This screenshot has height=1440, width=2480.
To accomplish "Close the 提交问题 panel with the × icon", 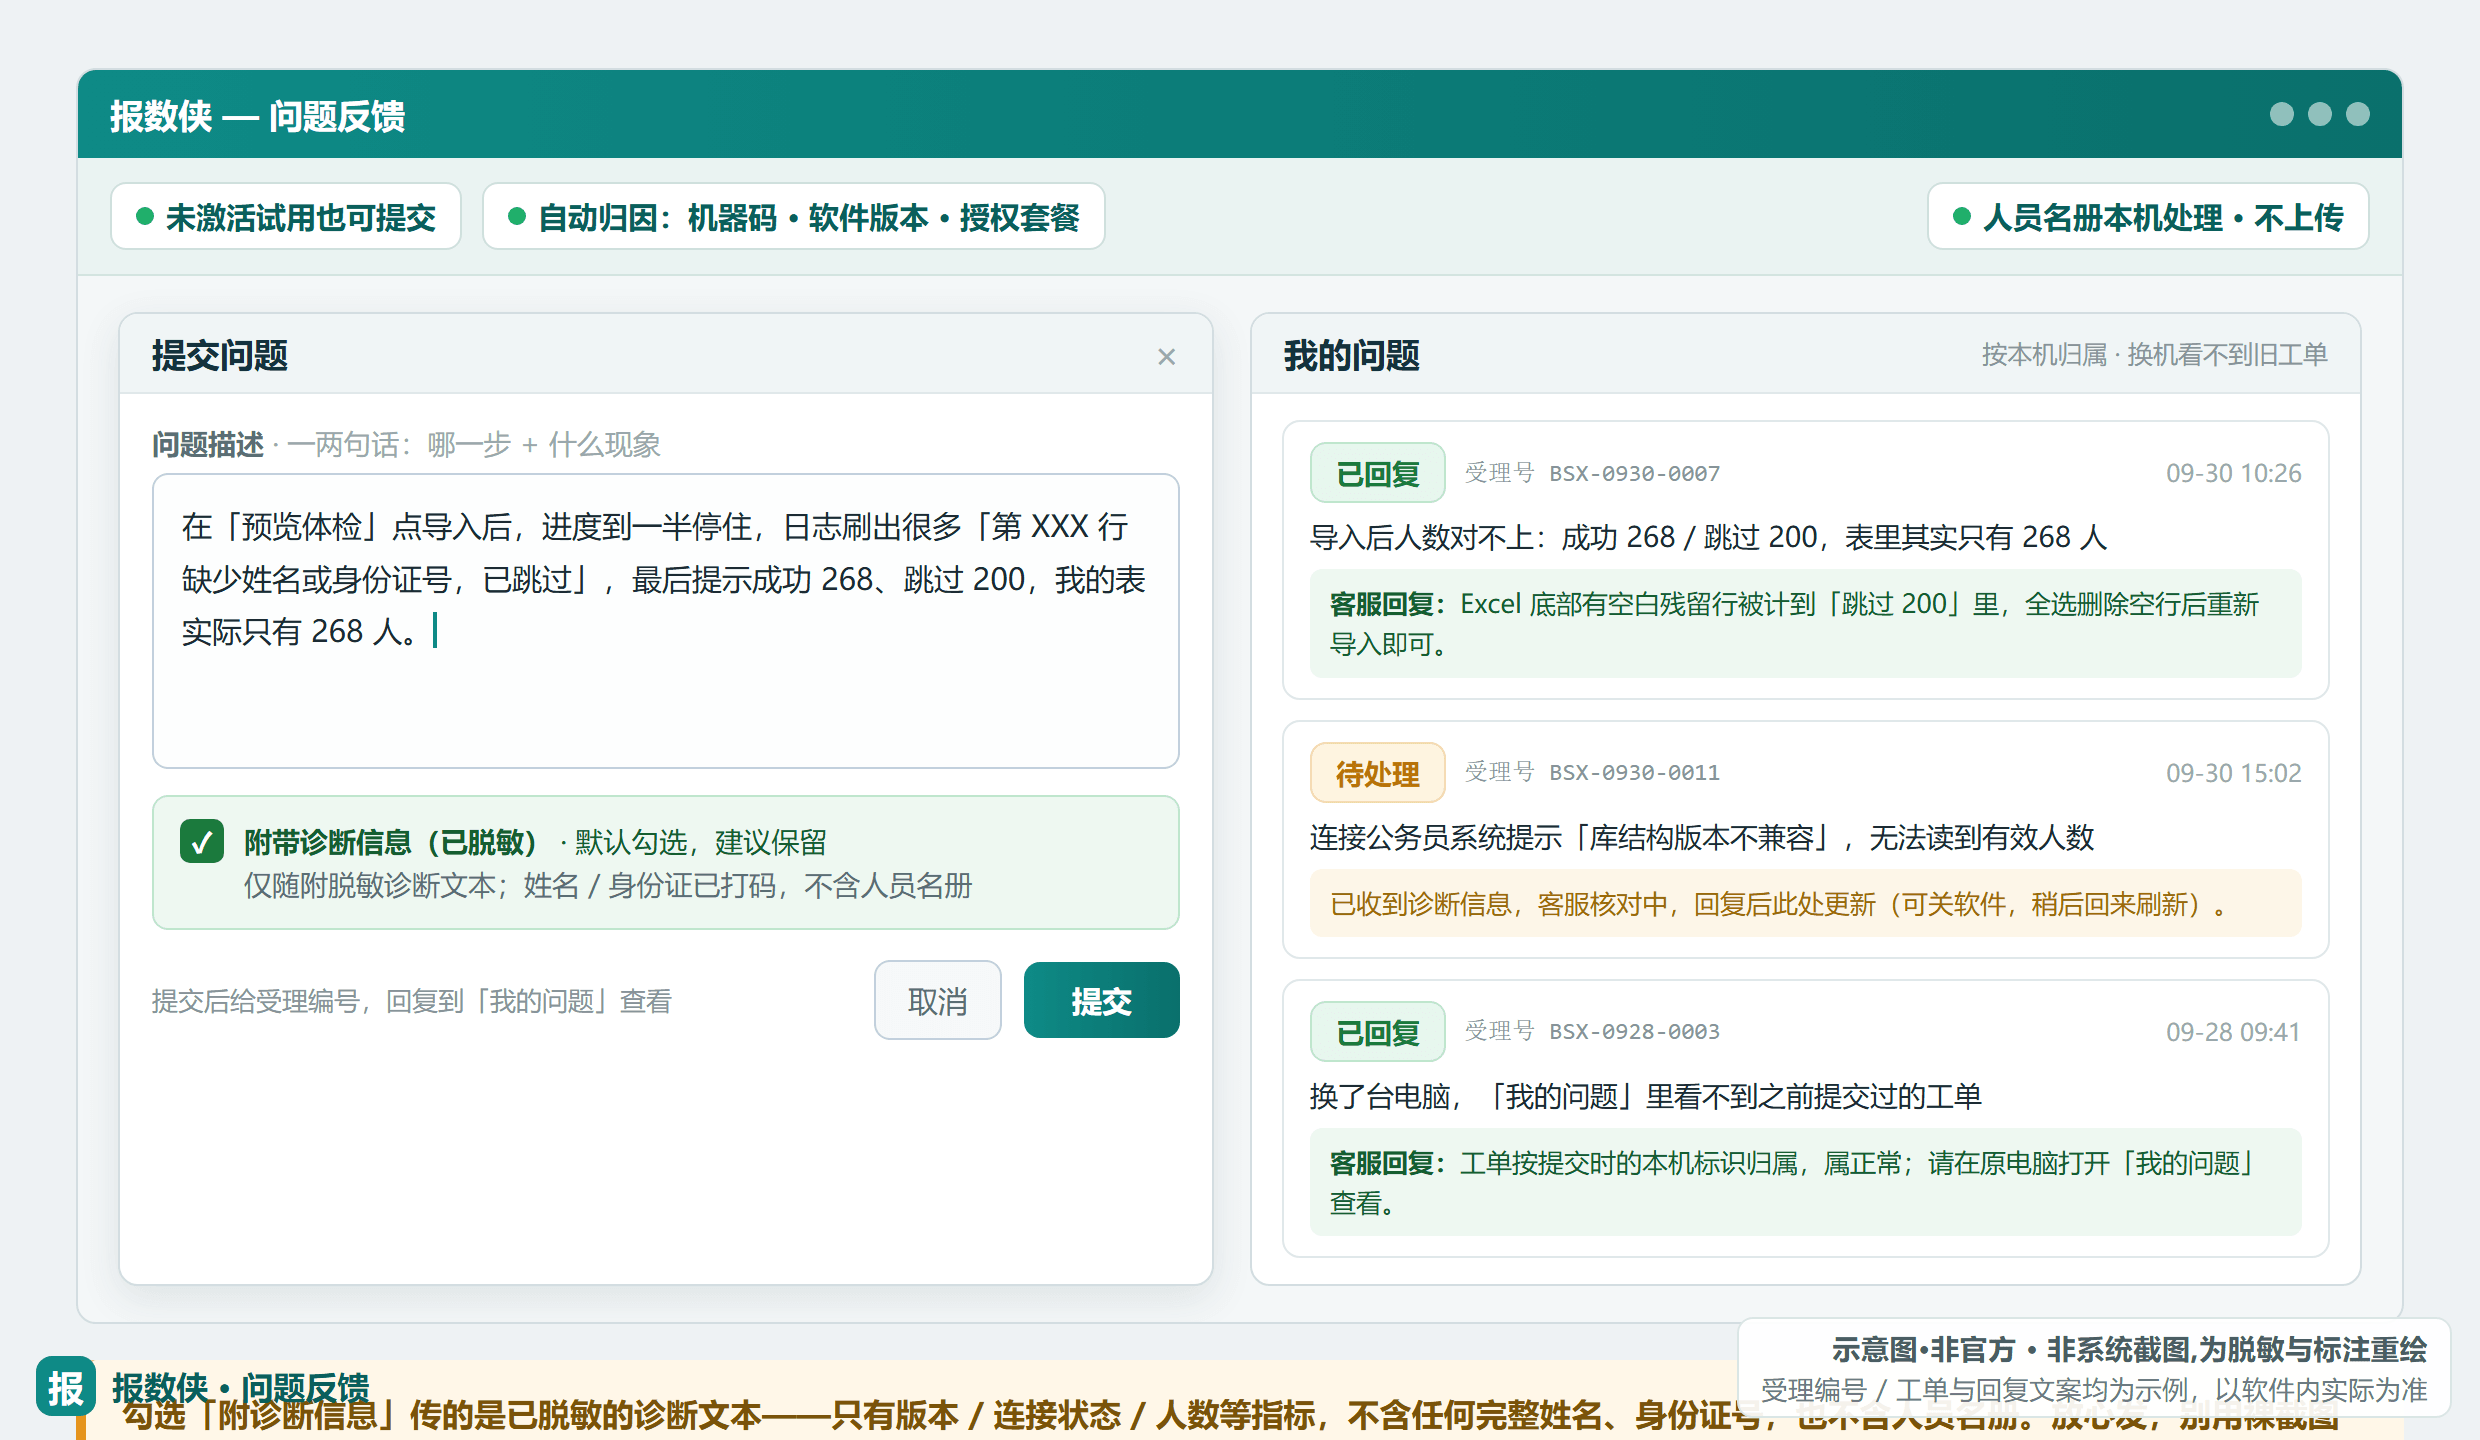I will tap(1166, 357).
